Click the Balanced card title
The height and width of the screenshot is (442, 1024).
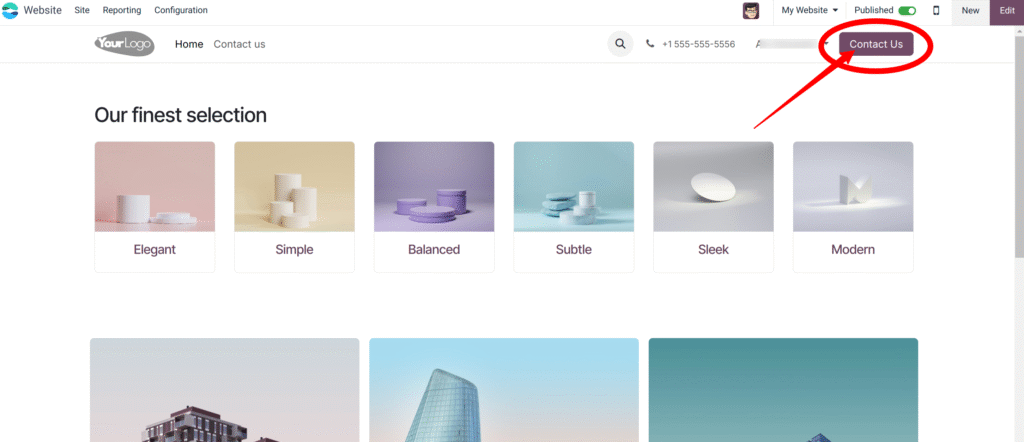pyautogui.click(x=434, y=249)
